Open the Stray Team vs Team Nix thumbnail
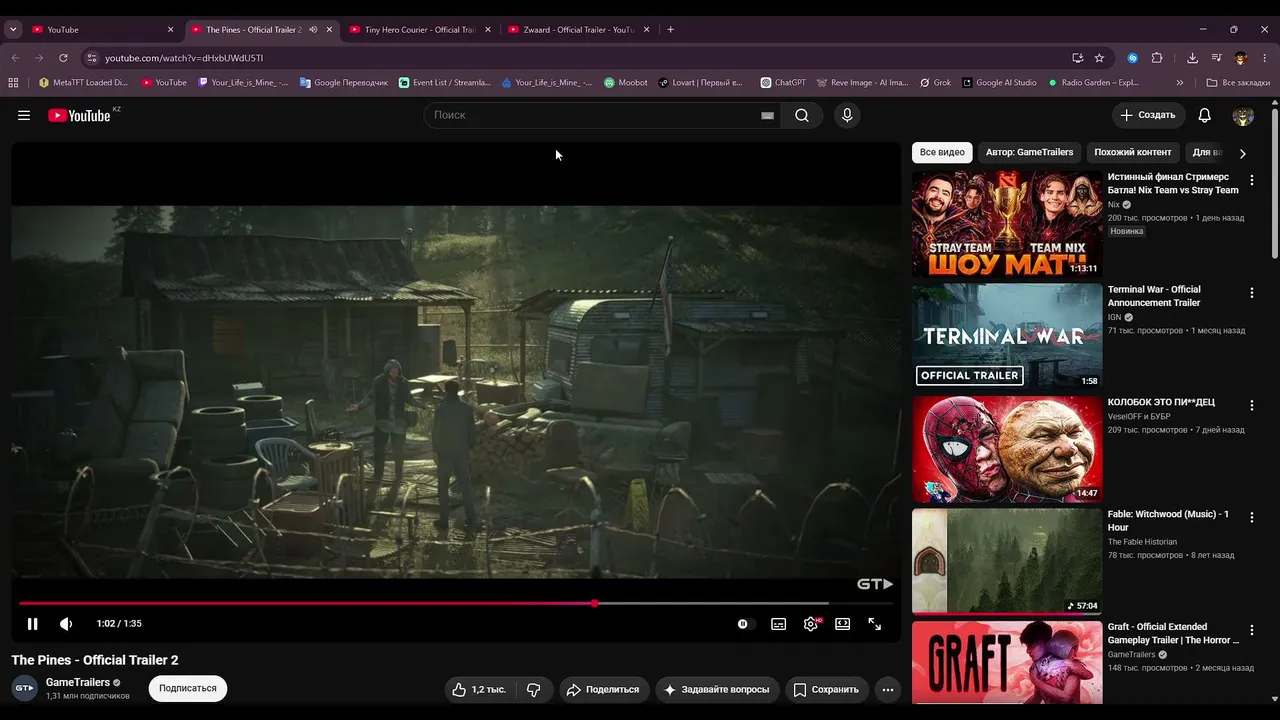Viewport: 1280px width, 720px height. coord(1007,224)
